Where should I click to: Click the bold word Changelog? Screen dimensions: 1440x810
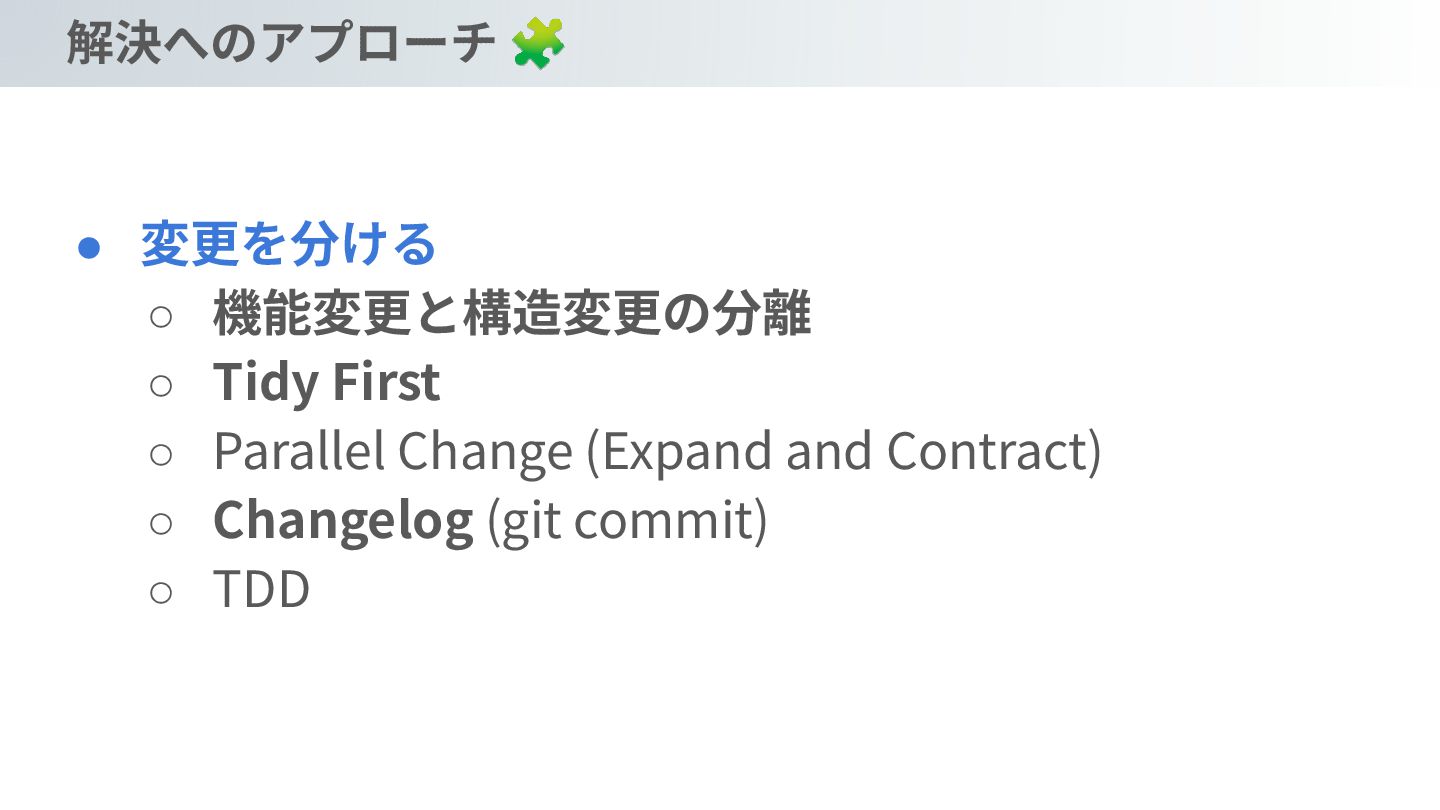click(x=342, y=521)
